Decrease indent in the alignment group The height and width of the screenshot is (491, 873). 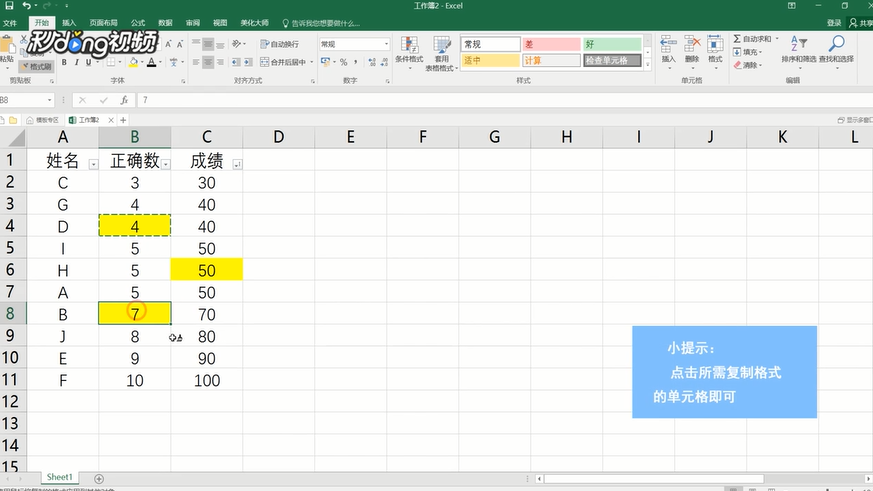pos(236,62)
